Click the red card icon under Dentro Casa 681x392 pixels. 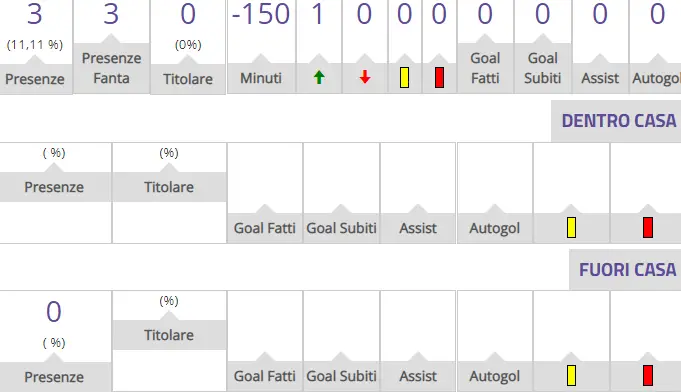click(648, 227)
